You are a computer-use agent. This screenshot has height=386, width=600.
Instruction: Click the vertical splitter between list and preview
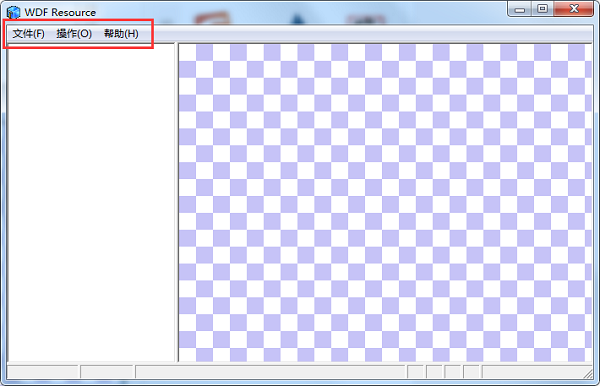pyautogui.click(x=177, y=202)
